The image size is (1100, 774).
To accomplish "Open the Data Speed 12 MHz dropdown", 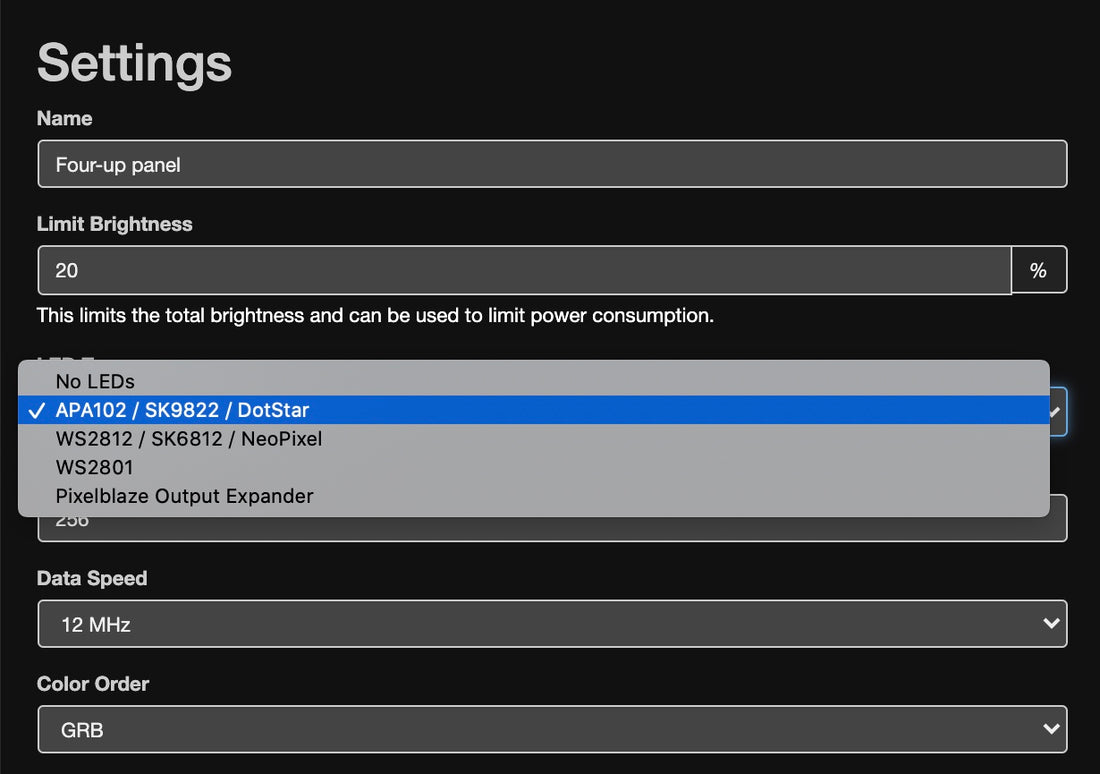I will pos(552,624).
